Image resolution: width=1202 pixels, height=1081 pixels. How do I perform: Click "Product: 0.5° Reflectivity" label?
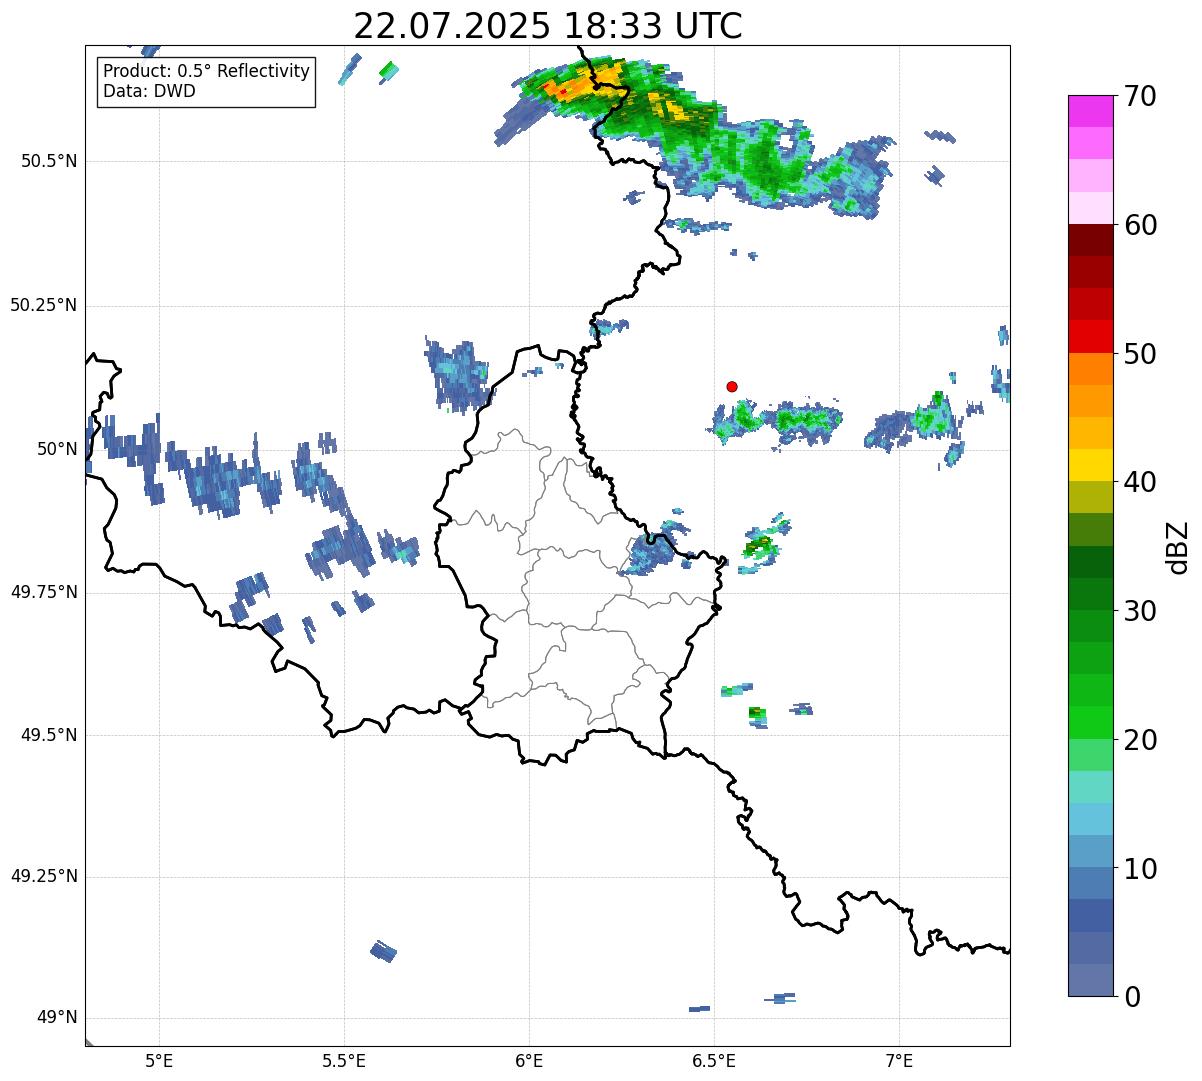(x=206, y=72)
